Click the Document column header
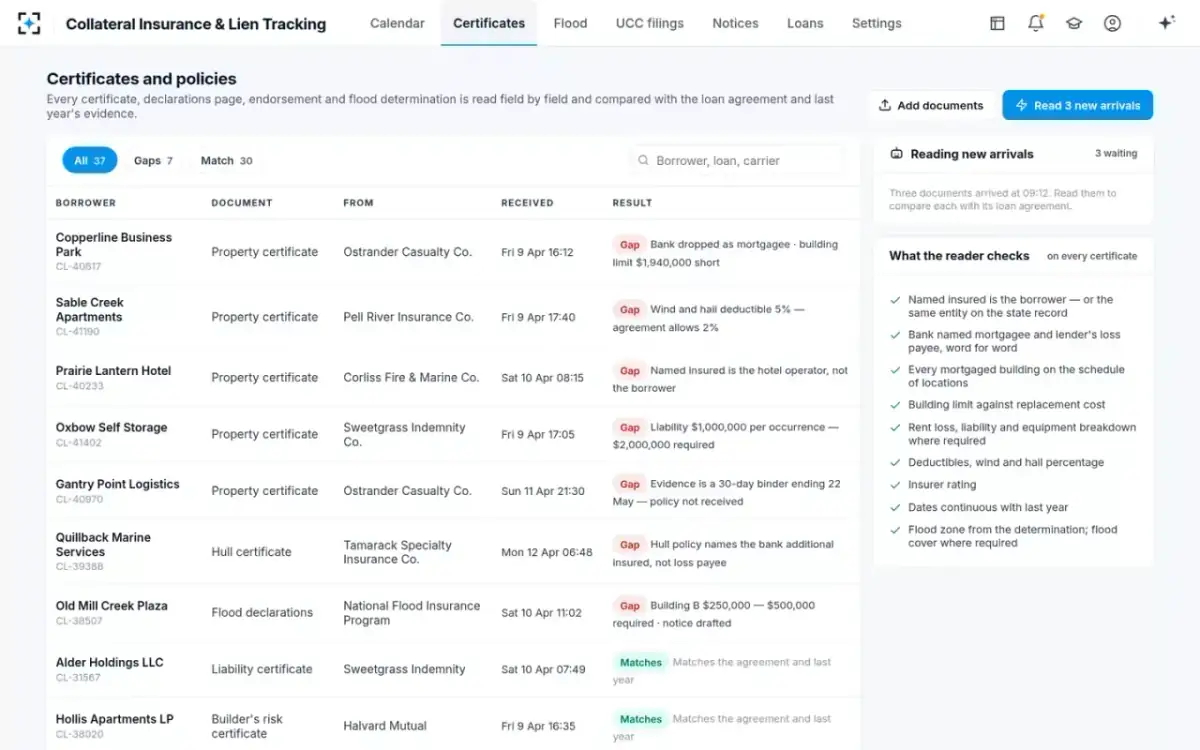This screenshot has width=1200, height=750. (x=242, y=203)
